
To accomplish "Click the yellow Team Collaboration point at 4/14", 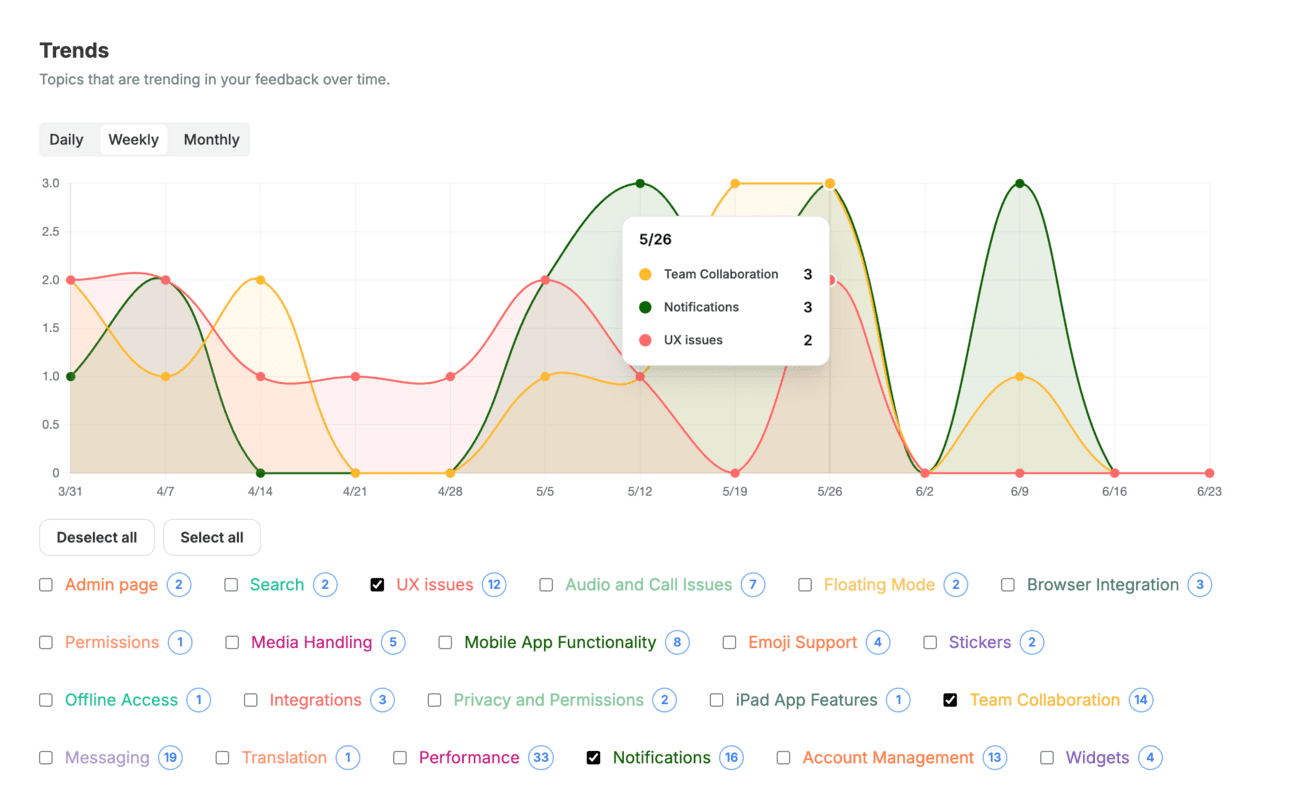I will coord(260,280).
